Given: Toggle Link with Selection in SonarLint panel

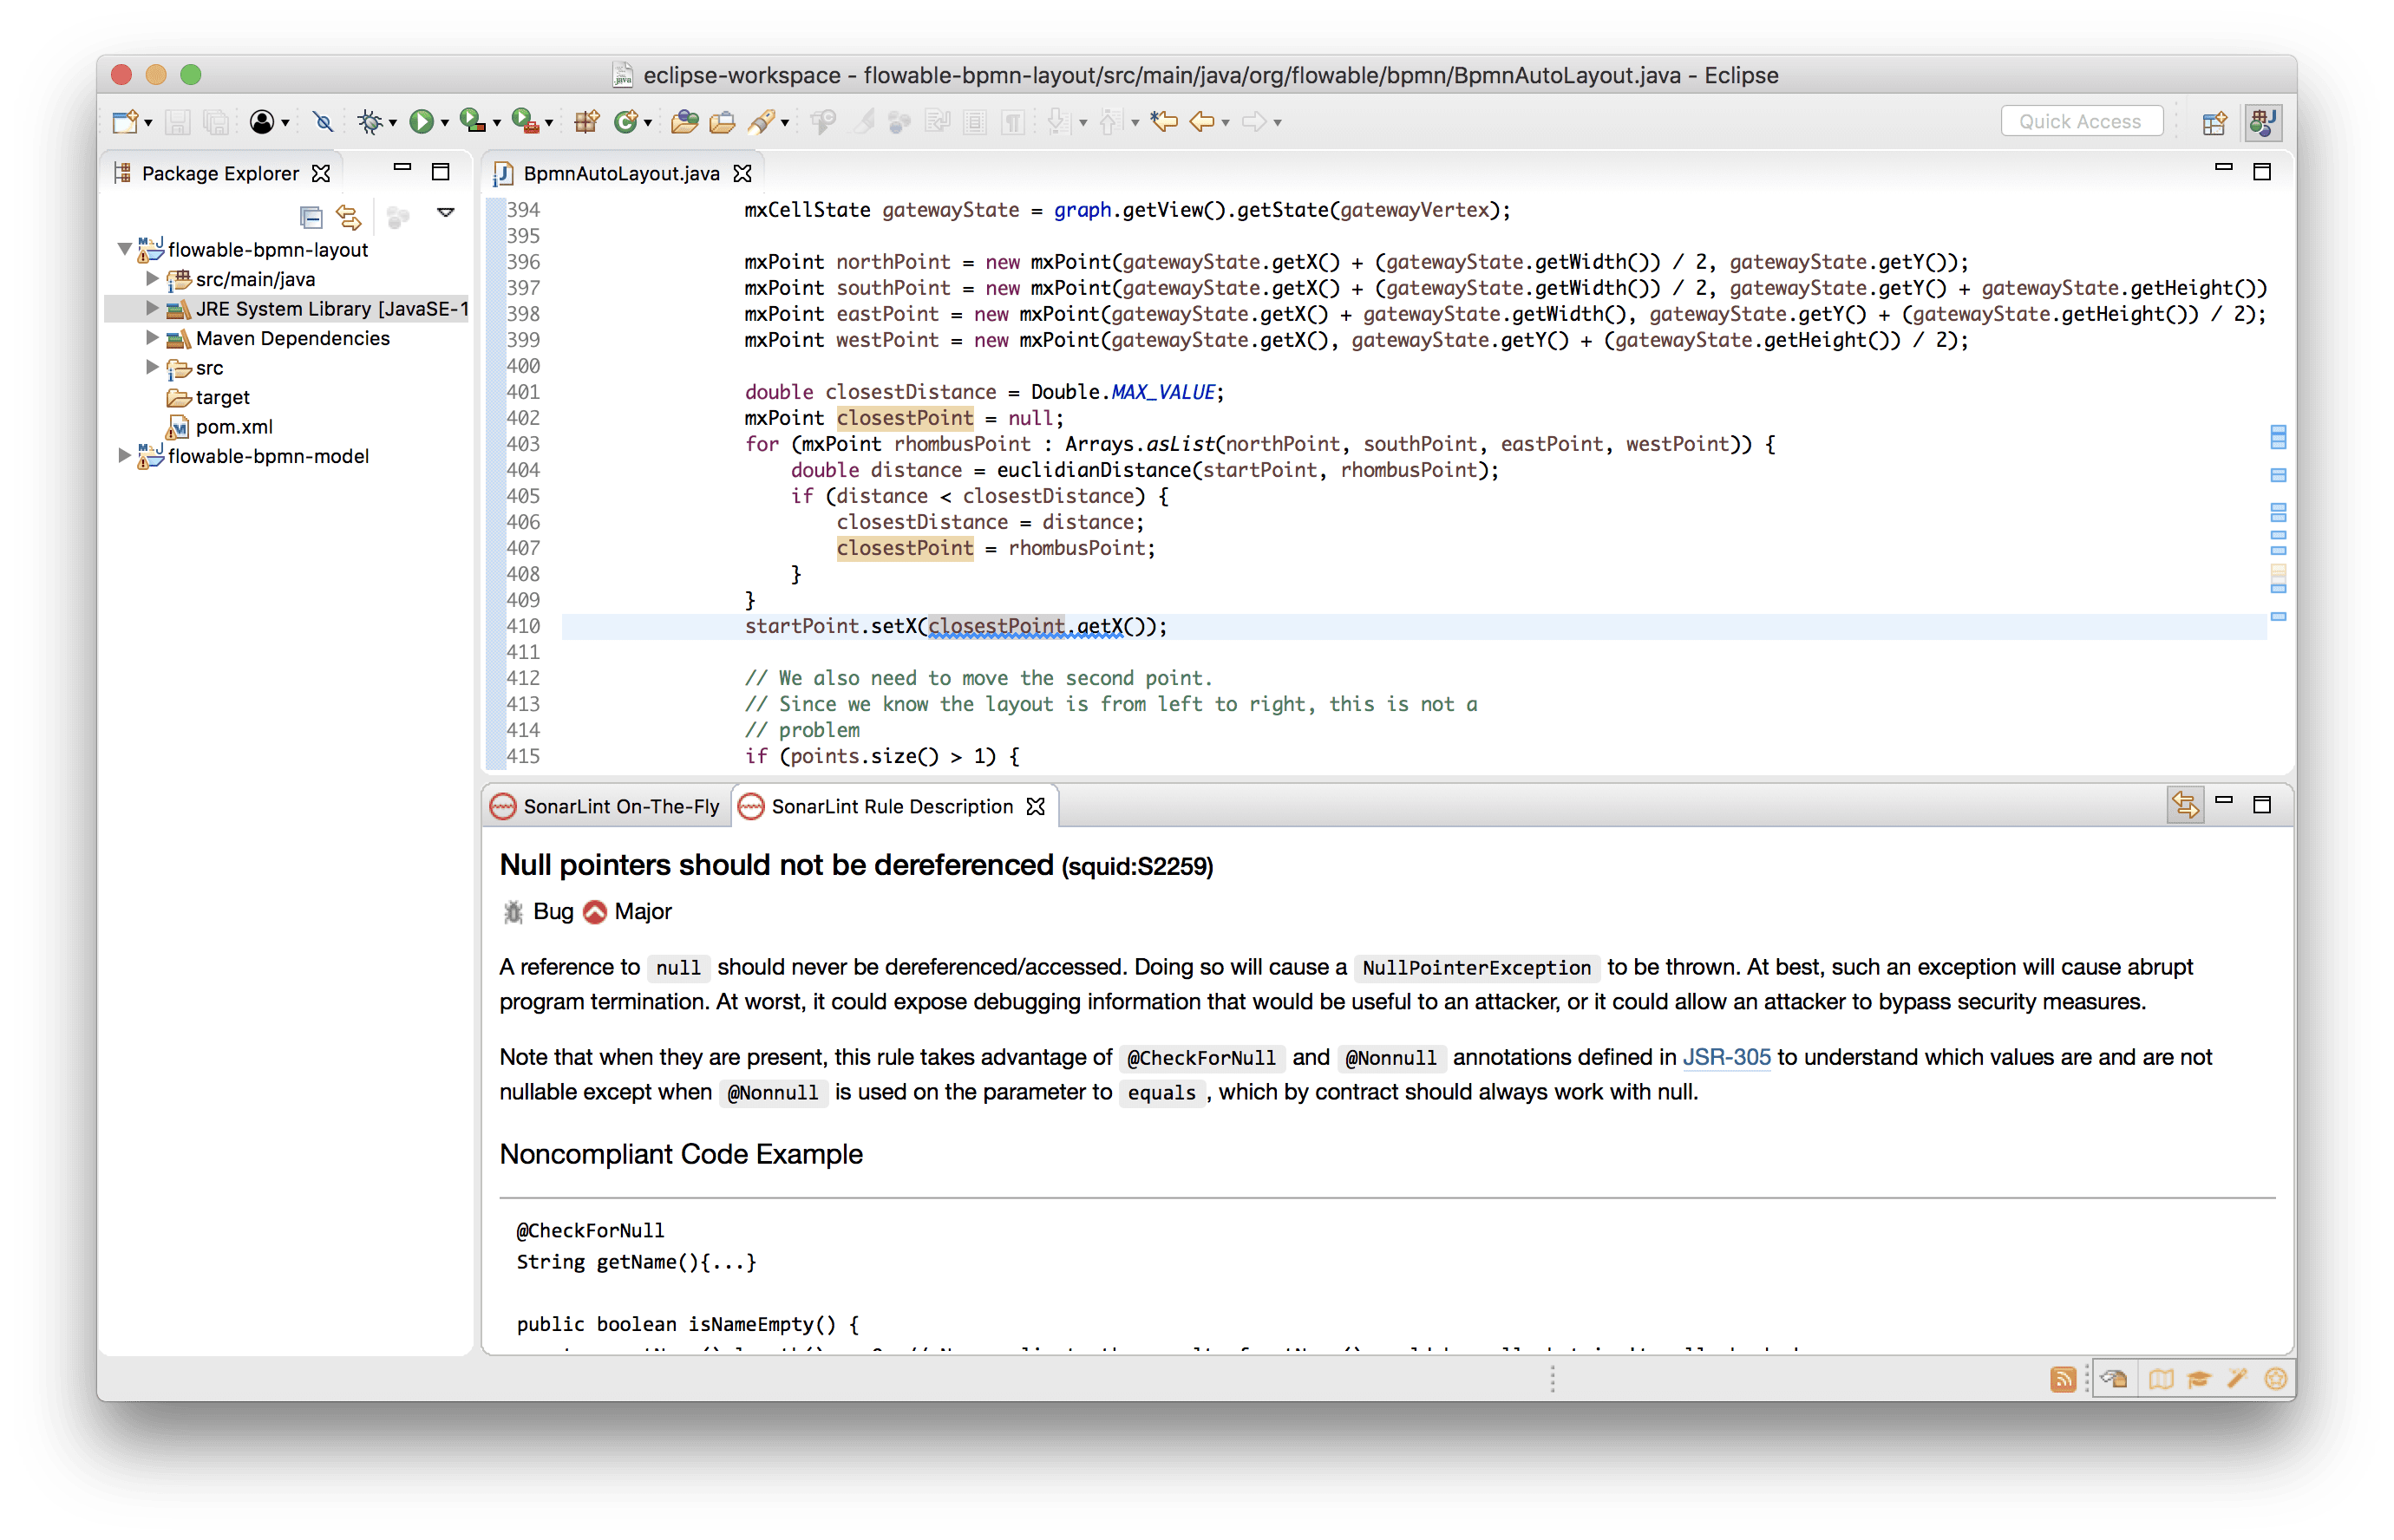Looking at the screenshot, I should point(2185,805).
